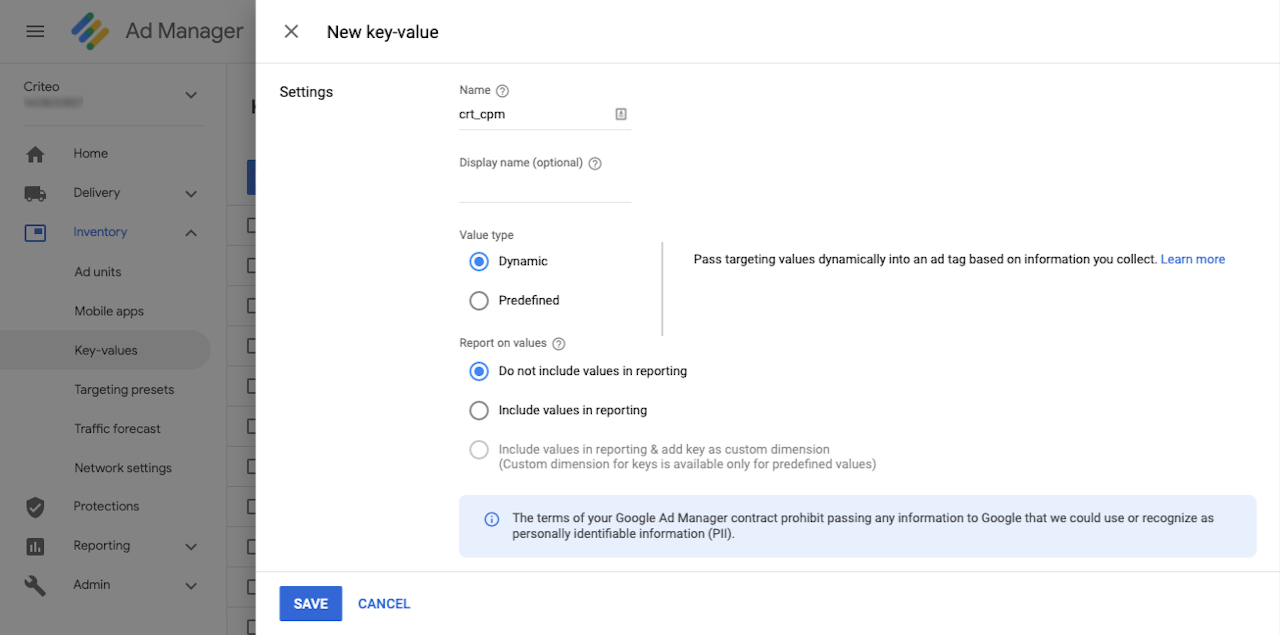Click the Display name help icon
Screen dimensions: 1280x635
595,163
